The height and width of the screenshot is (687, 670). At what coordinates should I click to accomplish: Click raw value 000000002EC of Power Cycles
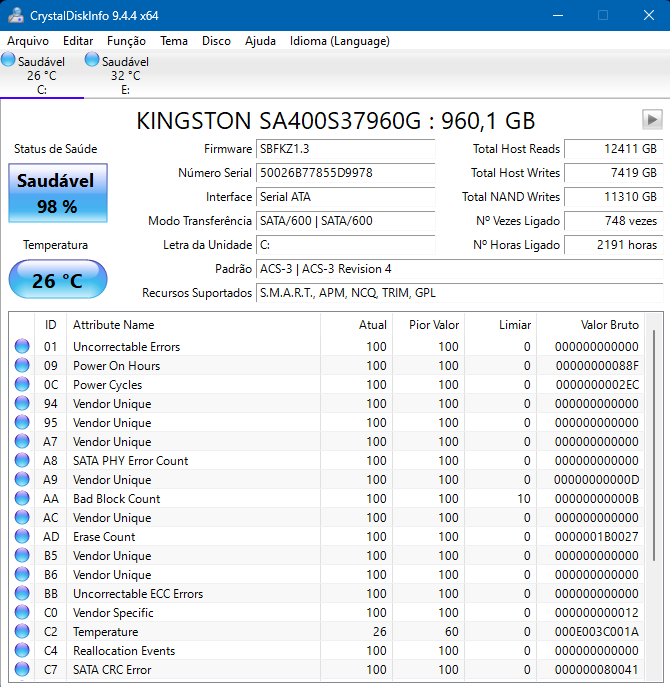pyautogui.click(x=597, y=384)
